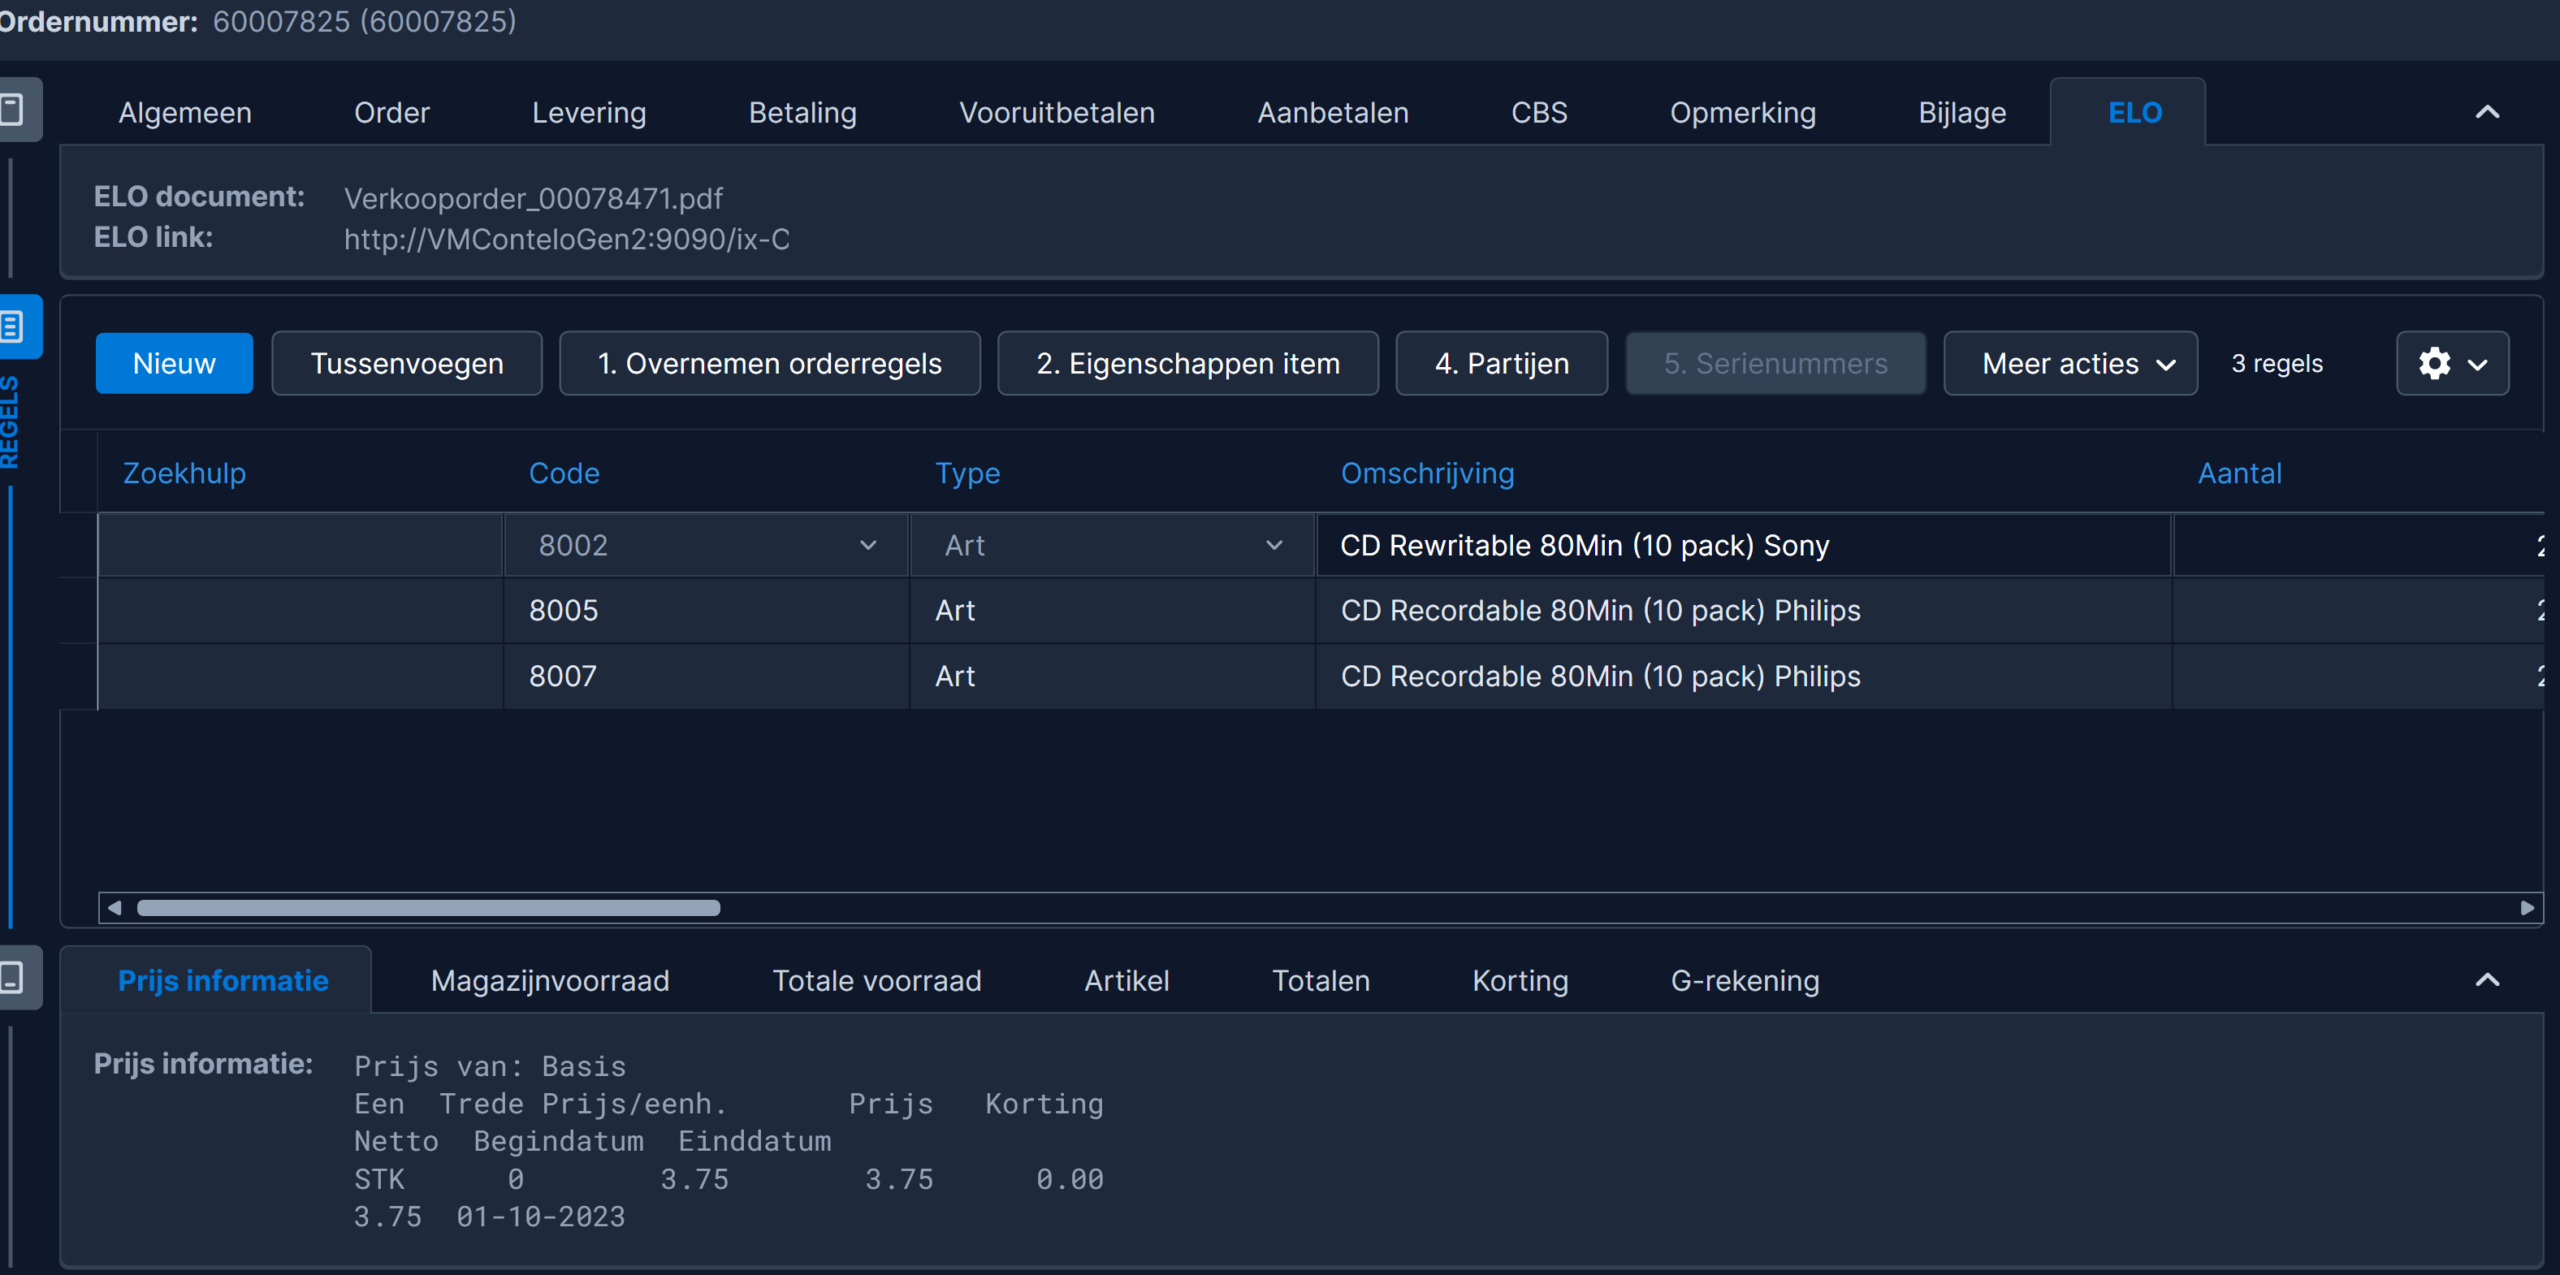2560x1275 pixels.
Task: Edit the CD Rewritable Sony description field
Action: [1743, 545]
